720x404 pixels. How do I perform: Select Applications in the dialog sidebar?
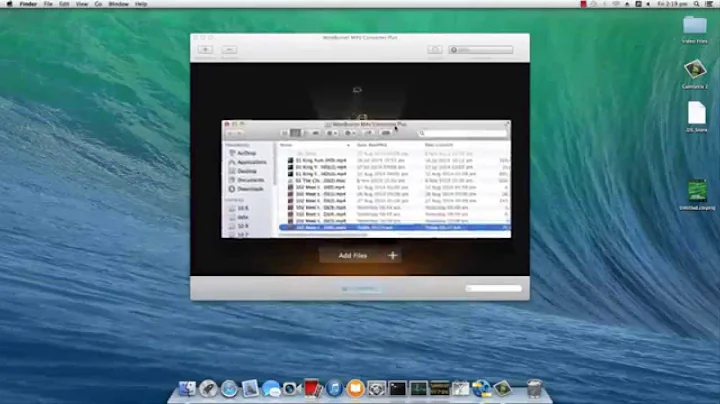248,162
